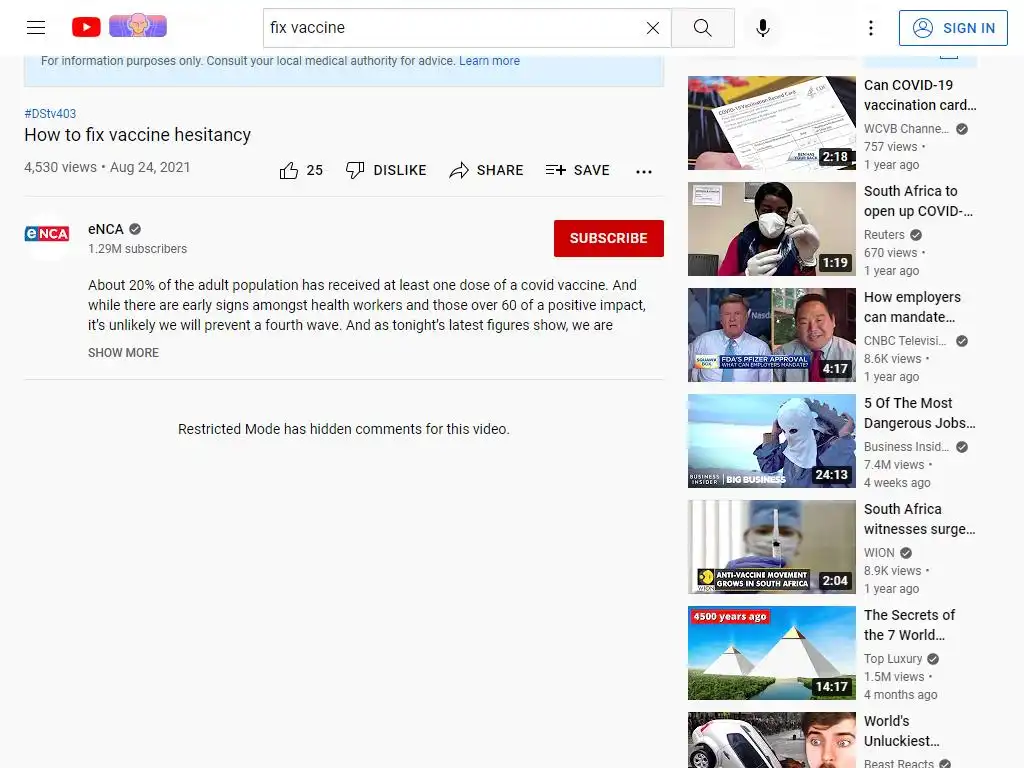Go to YouTube home via red logo
Image resolution: width=1024 pixels, height=768 pixels.
[x=86, y=27]
